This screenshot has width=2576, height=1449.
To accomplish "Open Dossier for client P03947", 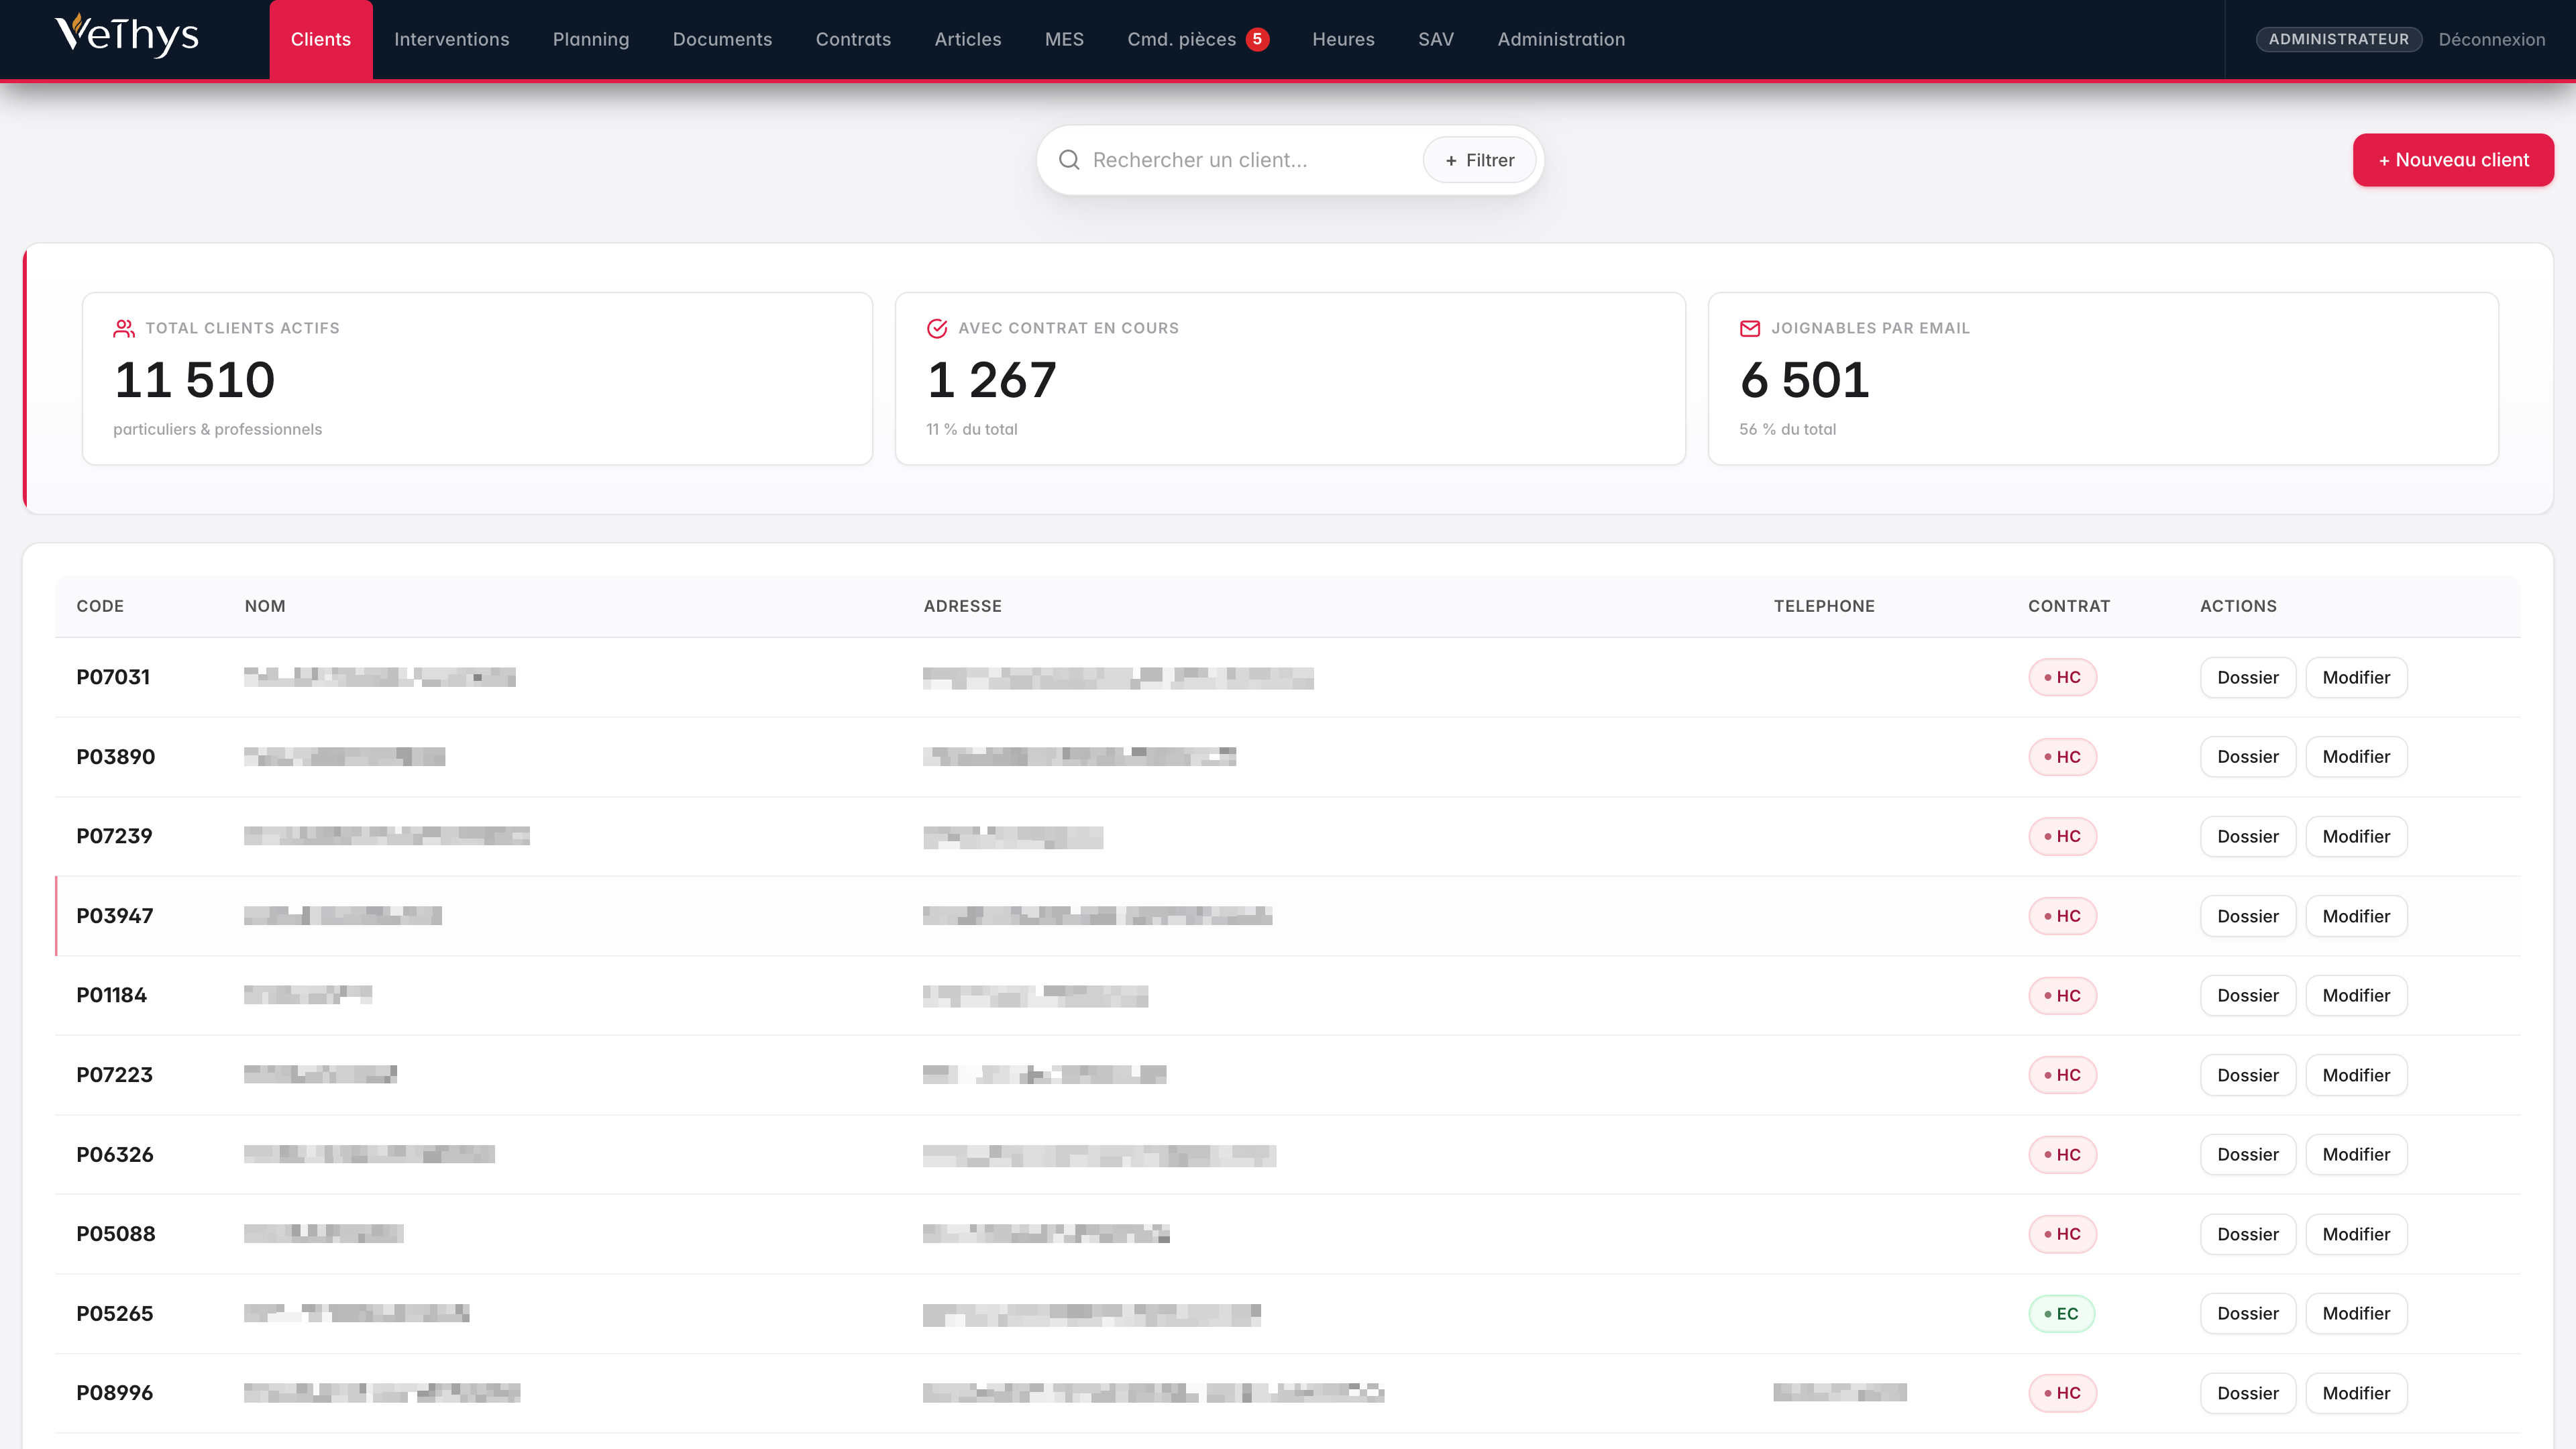I will pos(2248,916).
